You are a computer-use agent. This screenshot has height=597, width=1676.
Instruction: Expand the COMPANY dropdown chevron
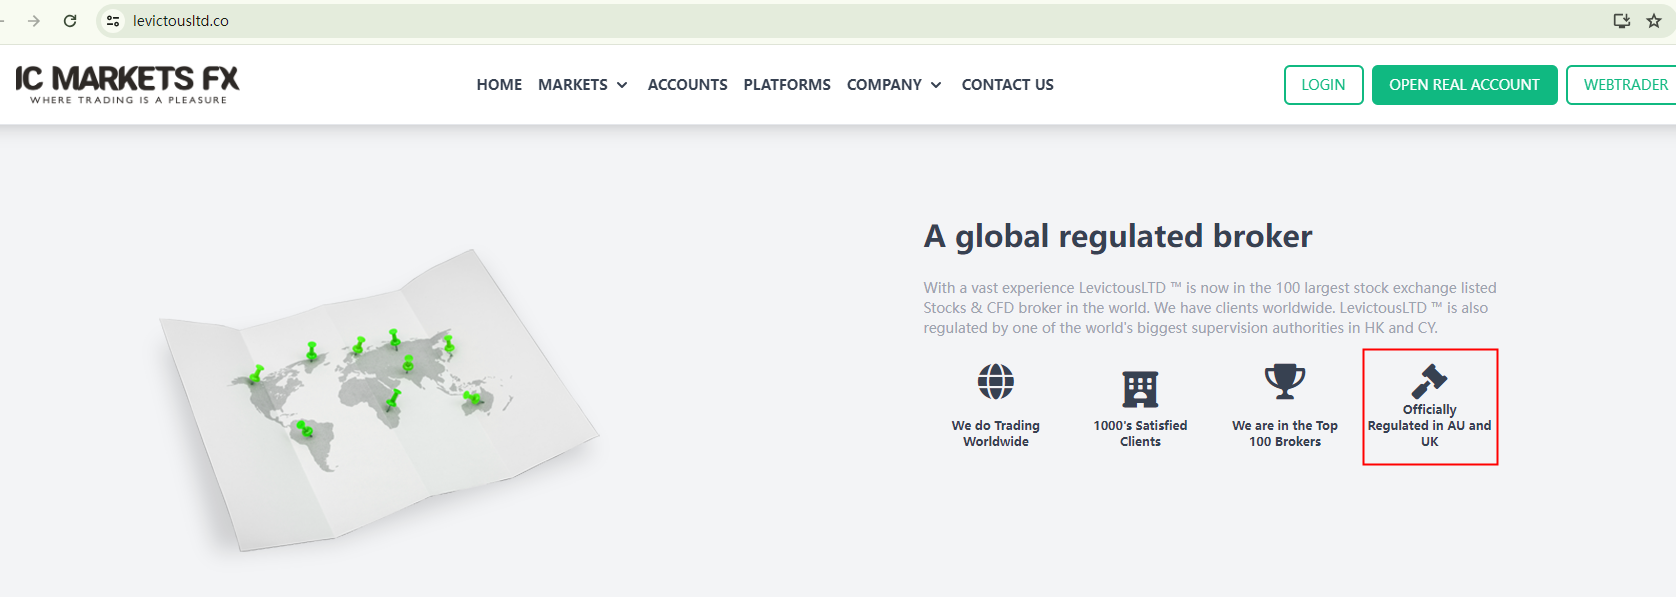936,85
